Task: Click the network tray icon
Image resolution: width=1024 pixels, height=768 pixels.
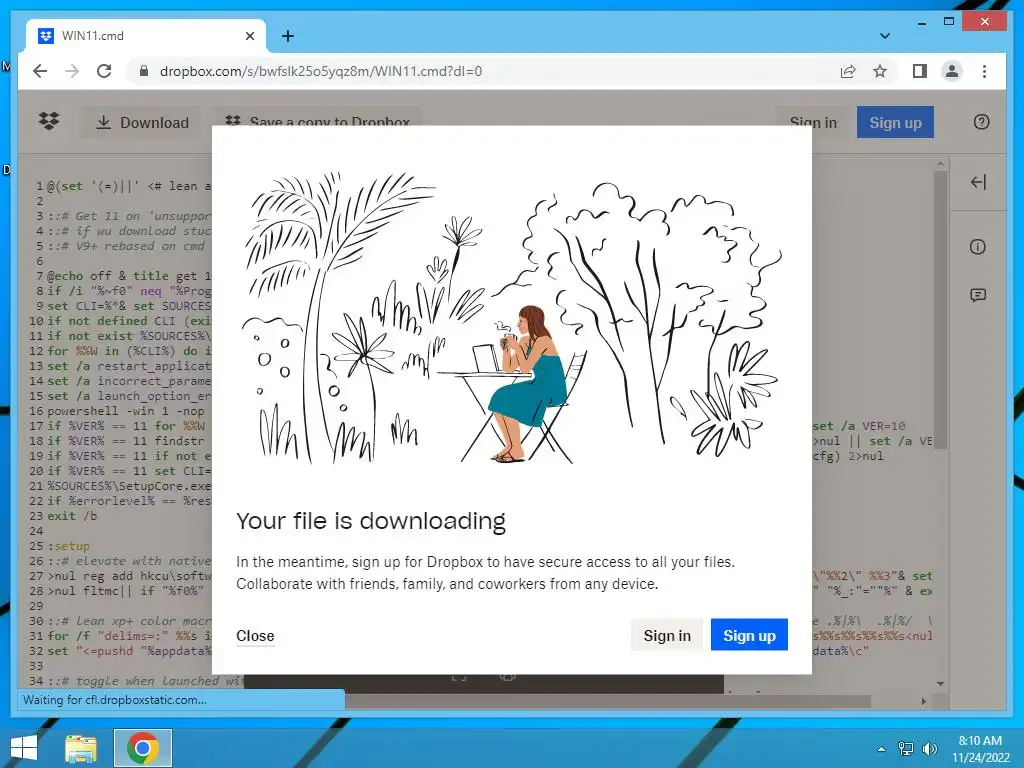Action: click(x=906, y=748)
